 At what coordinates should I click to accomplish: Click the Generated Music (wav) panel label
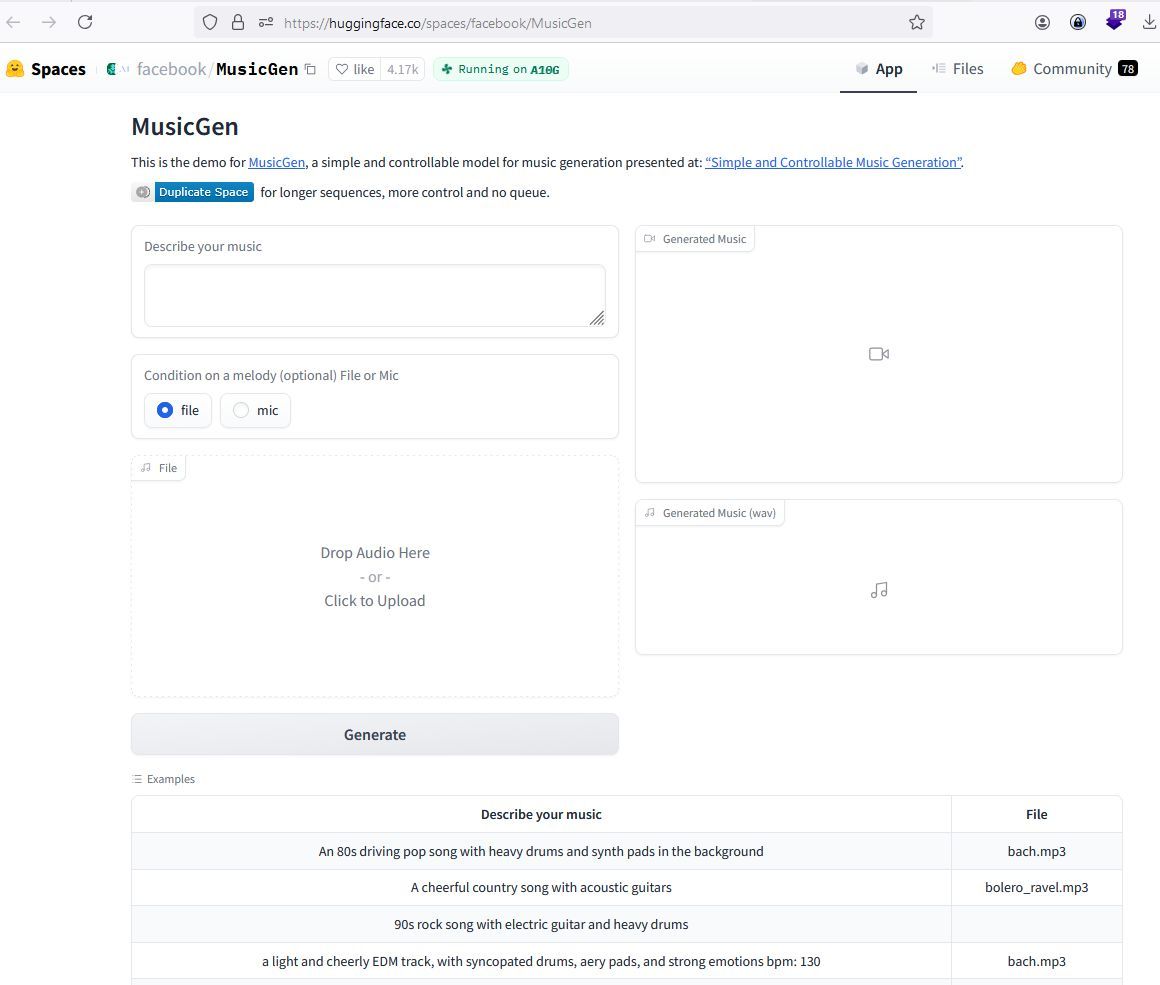click(x=710, y=513)
